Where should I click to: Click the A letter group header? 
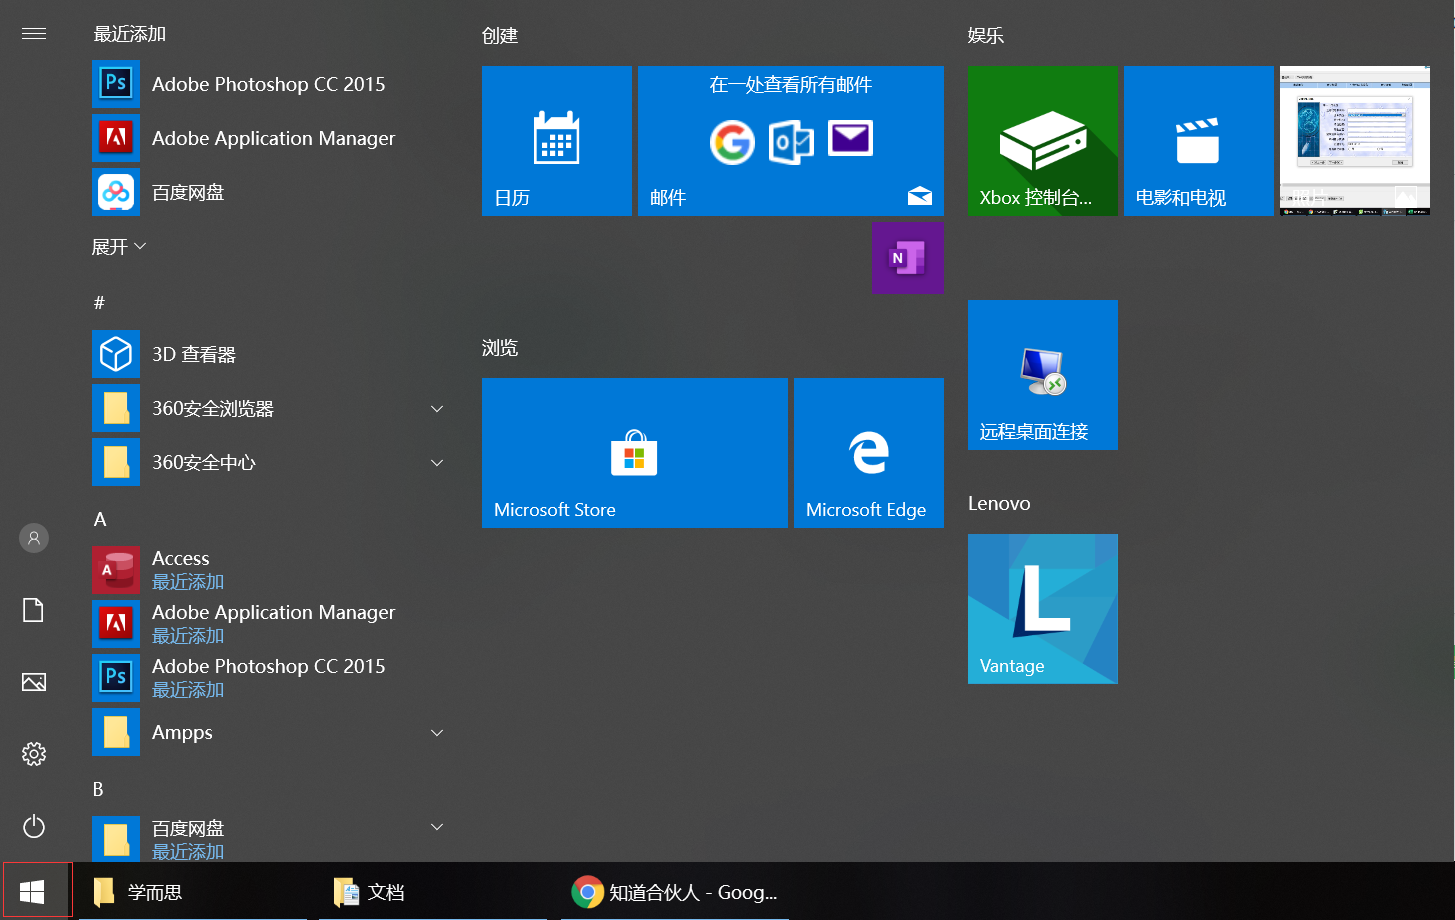[100, 519]
